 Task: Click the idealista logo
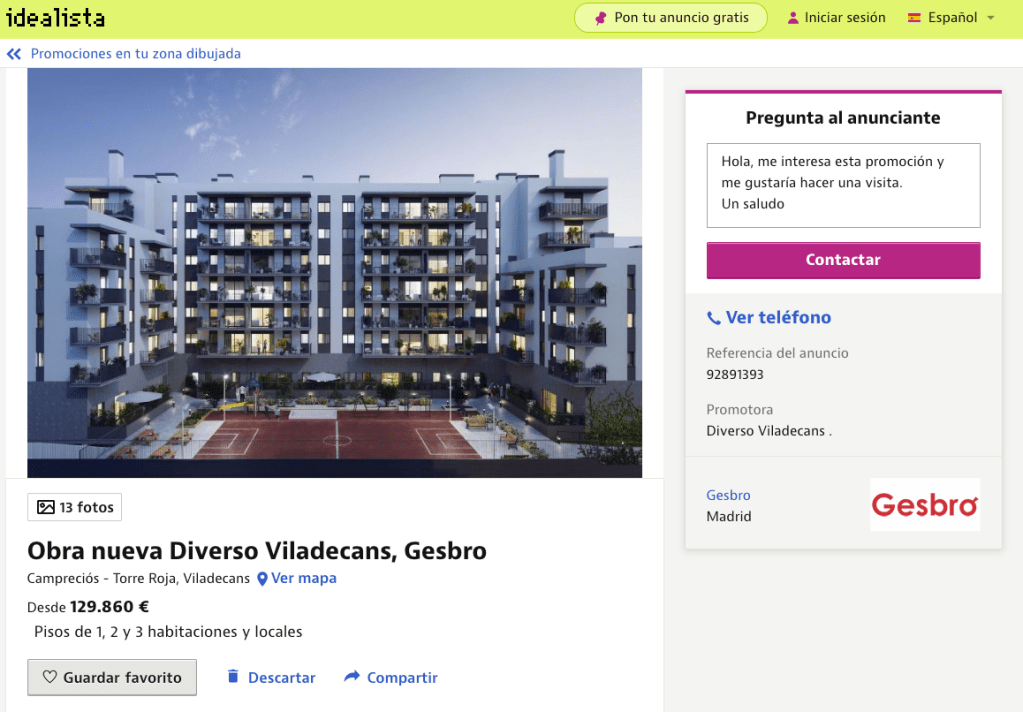click(x=55, y=17)
